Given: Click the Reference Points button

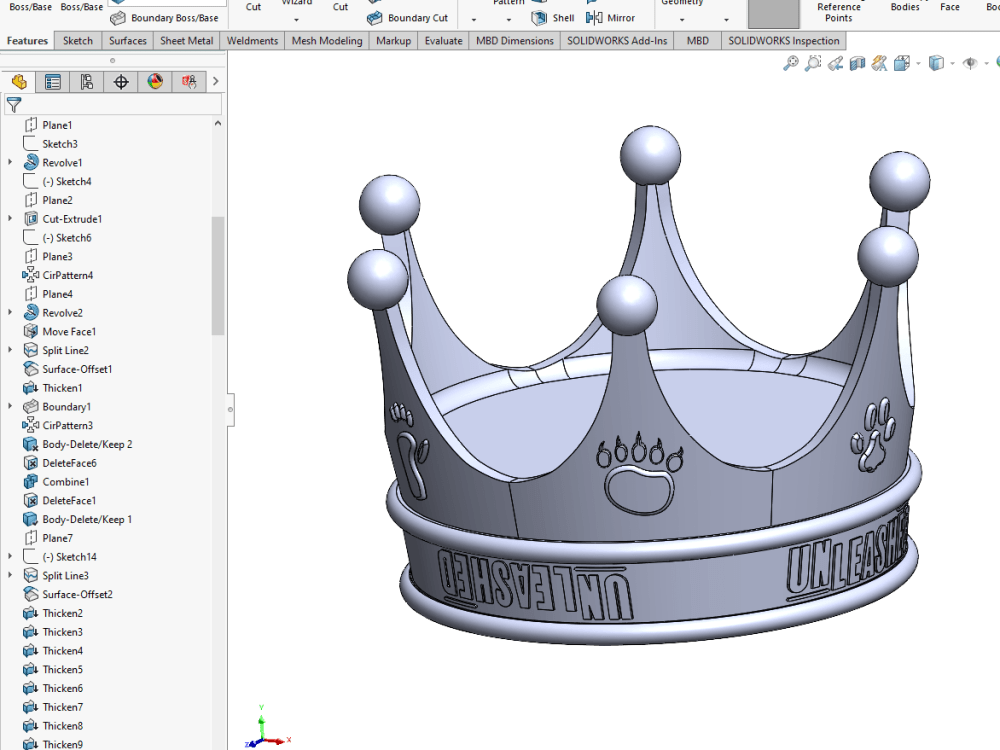Looking at the screenshot, I should pyautogui.click(x=839, y=12).
